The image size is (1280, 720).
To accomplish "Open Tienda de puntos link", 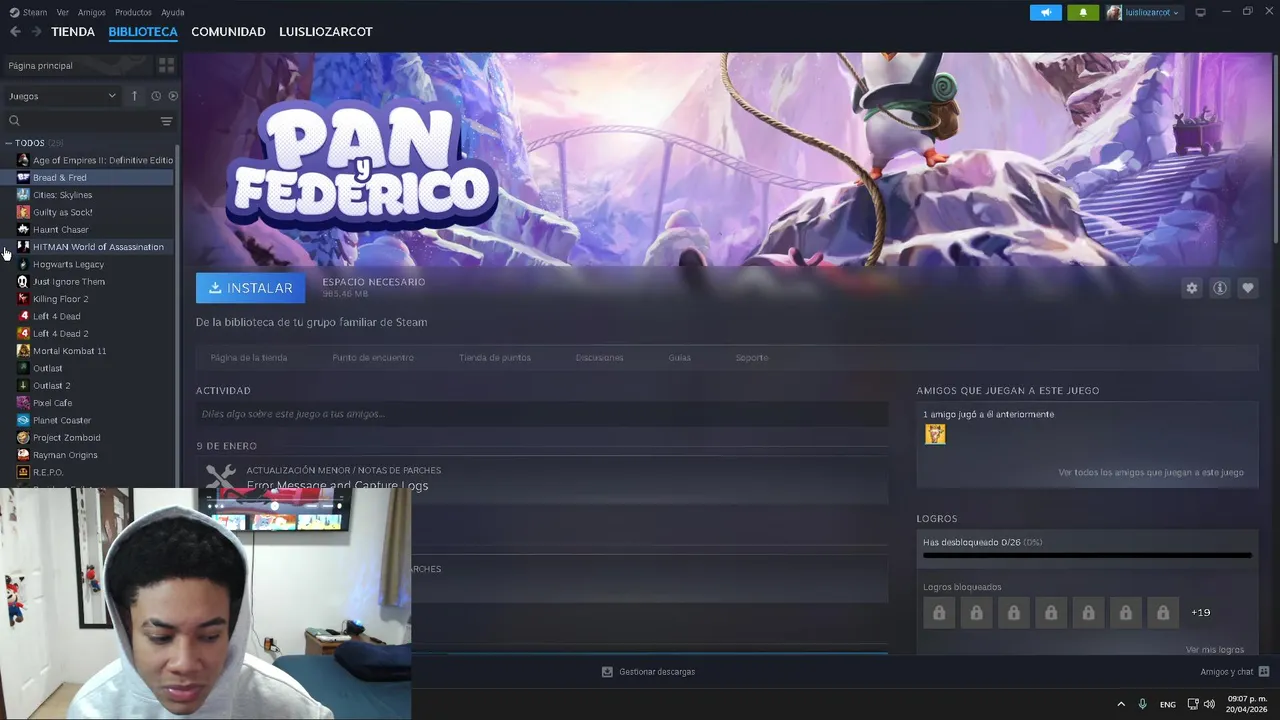I will pos(495,357).
